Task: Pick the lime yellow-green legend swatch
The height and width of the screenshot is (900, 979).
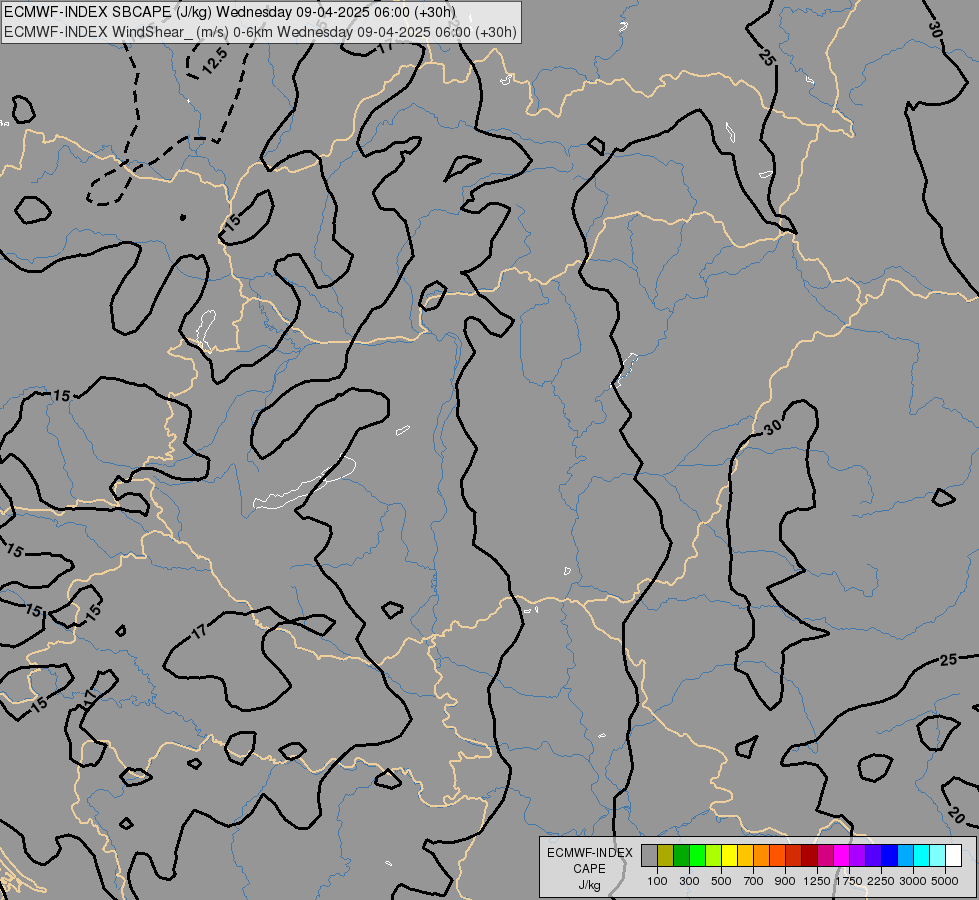Action: click(x=714, y=856)
